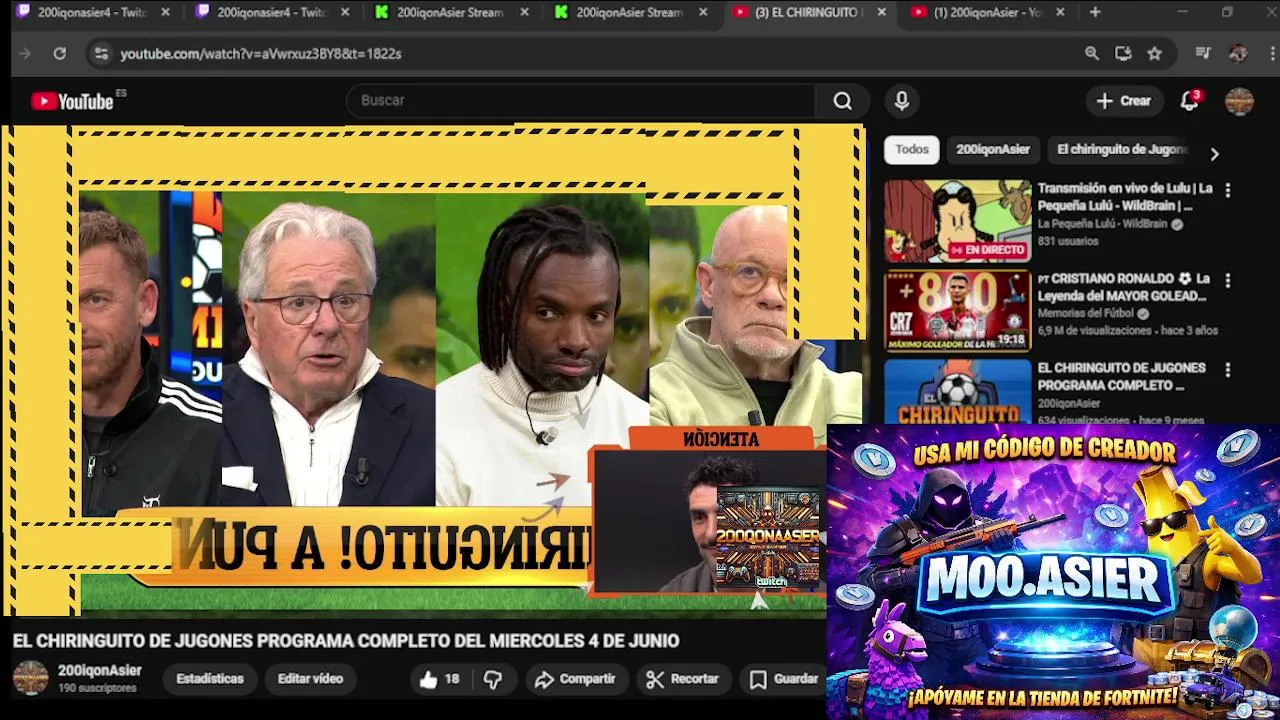Click the search magnifier button
1280x720 pixels.
(843, 100)
